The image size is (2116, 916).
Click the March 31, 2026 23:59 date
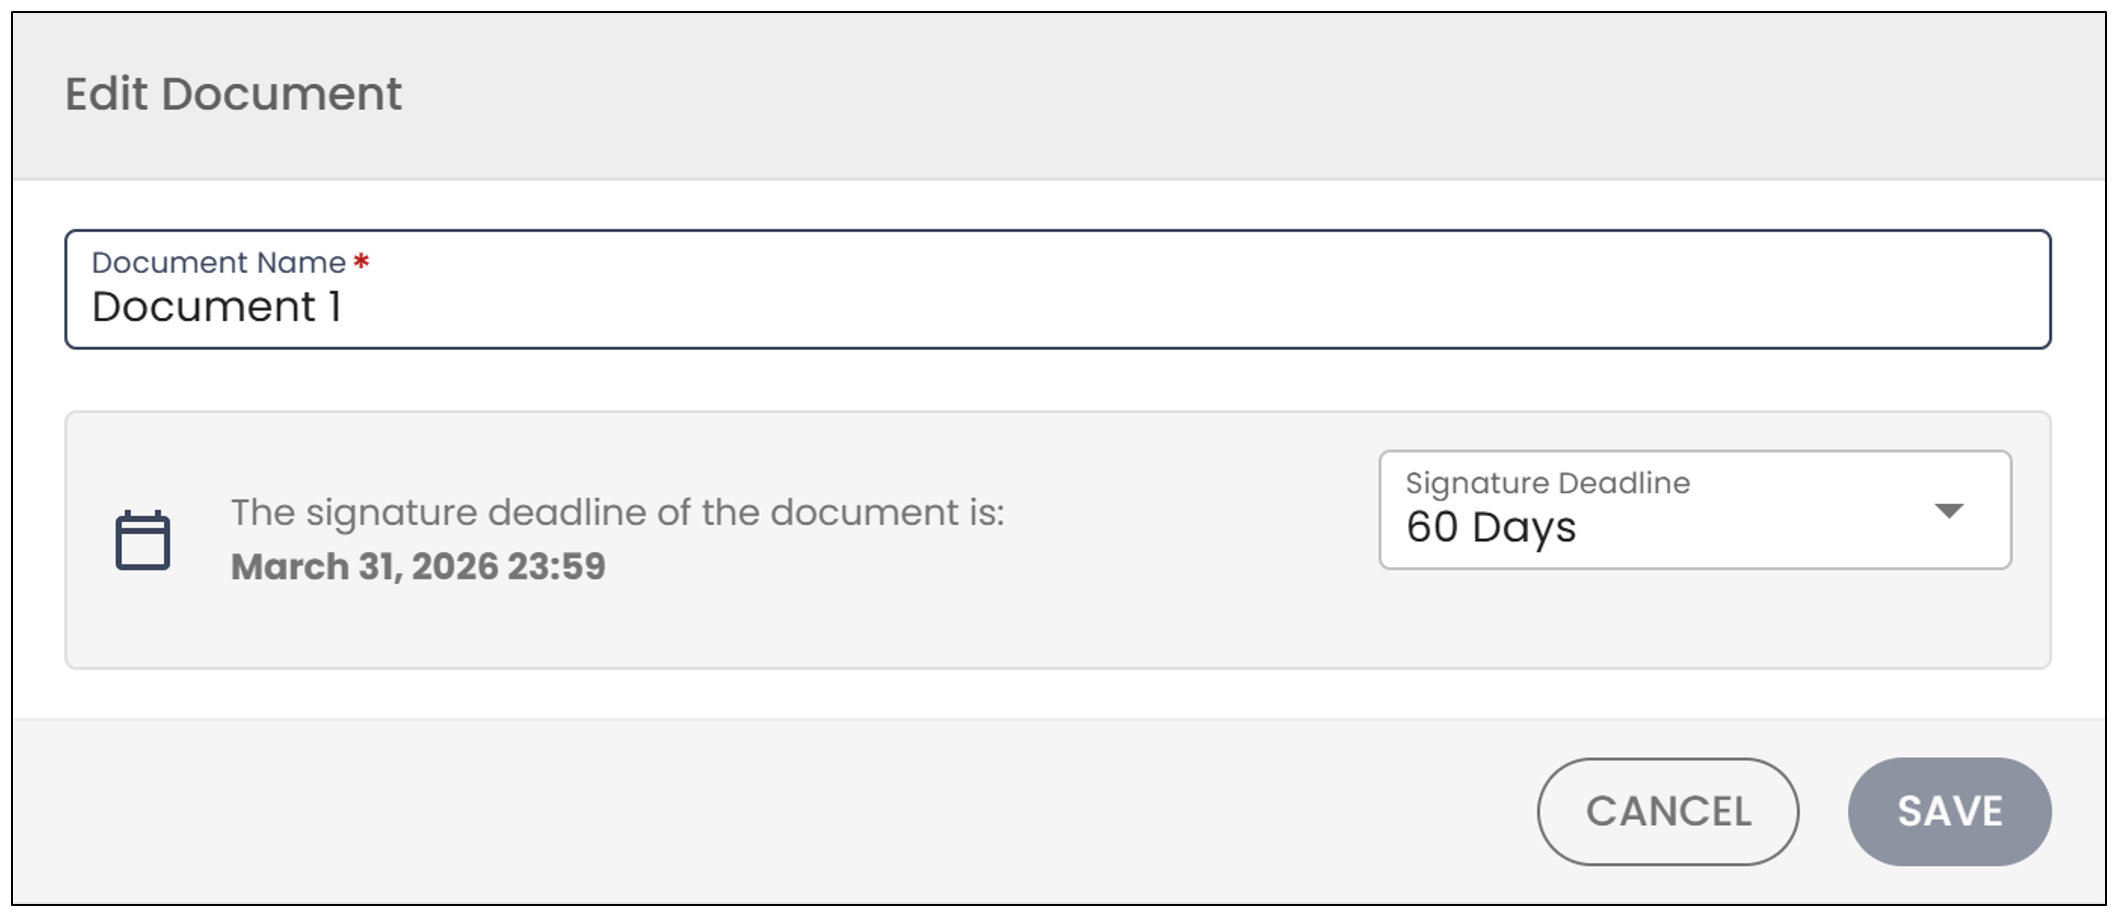click(x=418, y=566)
